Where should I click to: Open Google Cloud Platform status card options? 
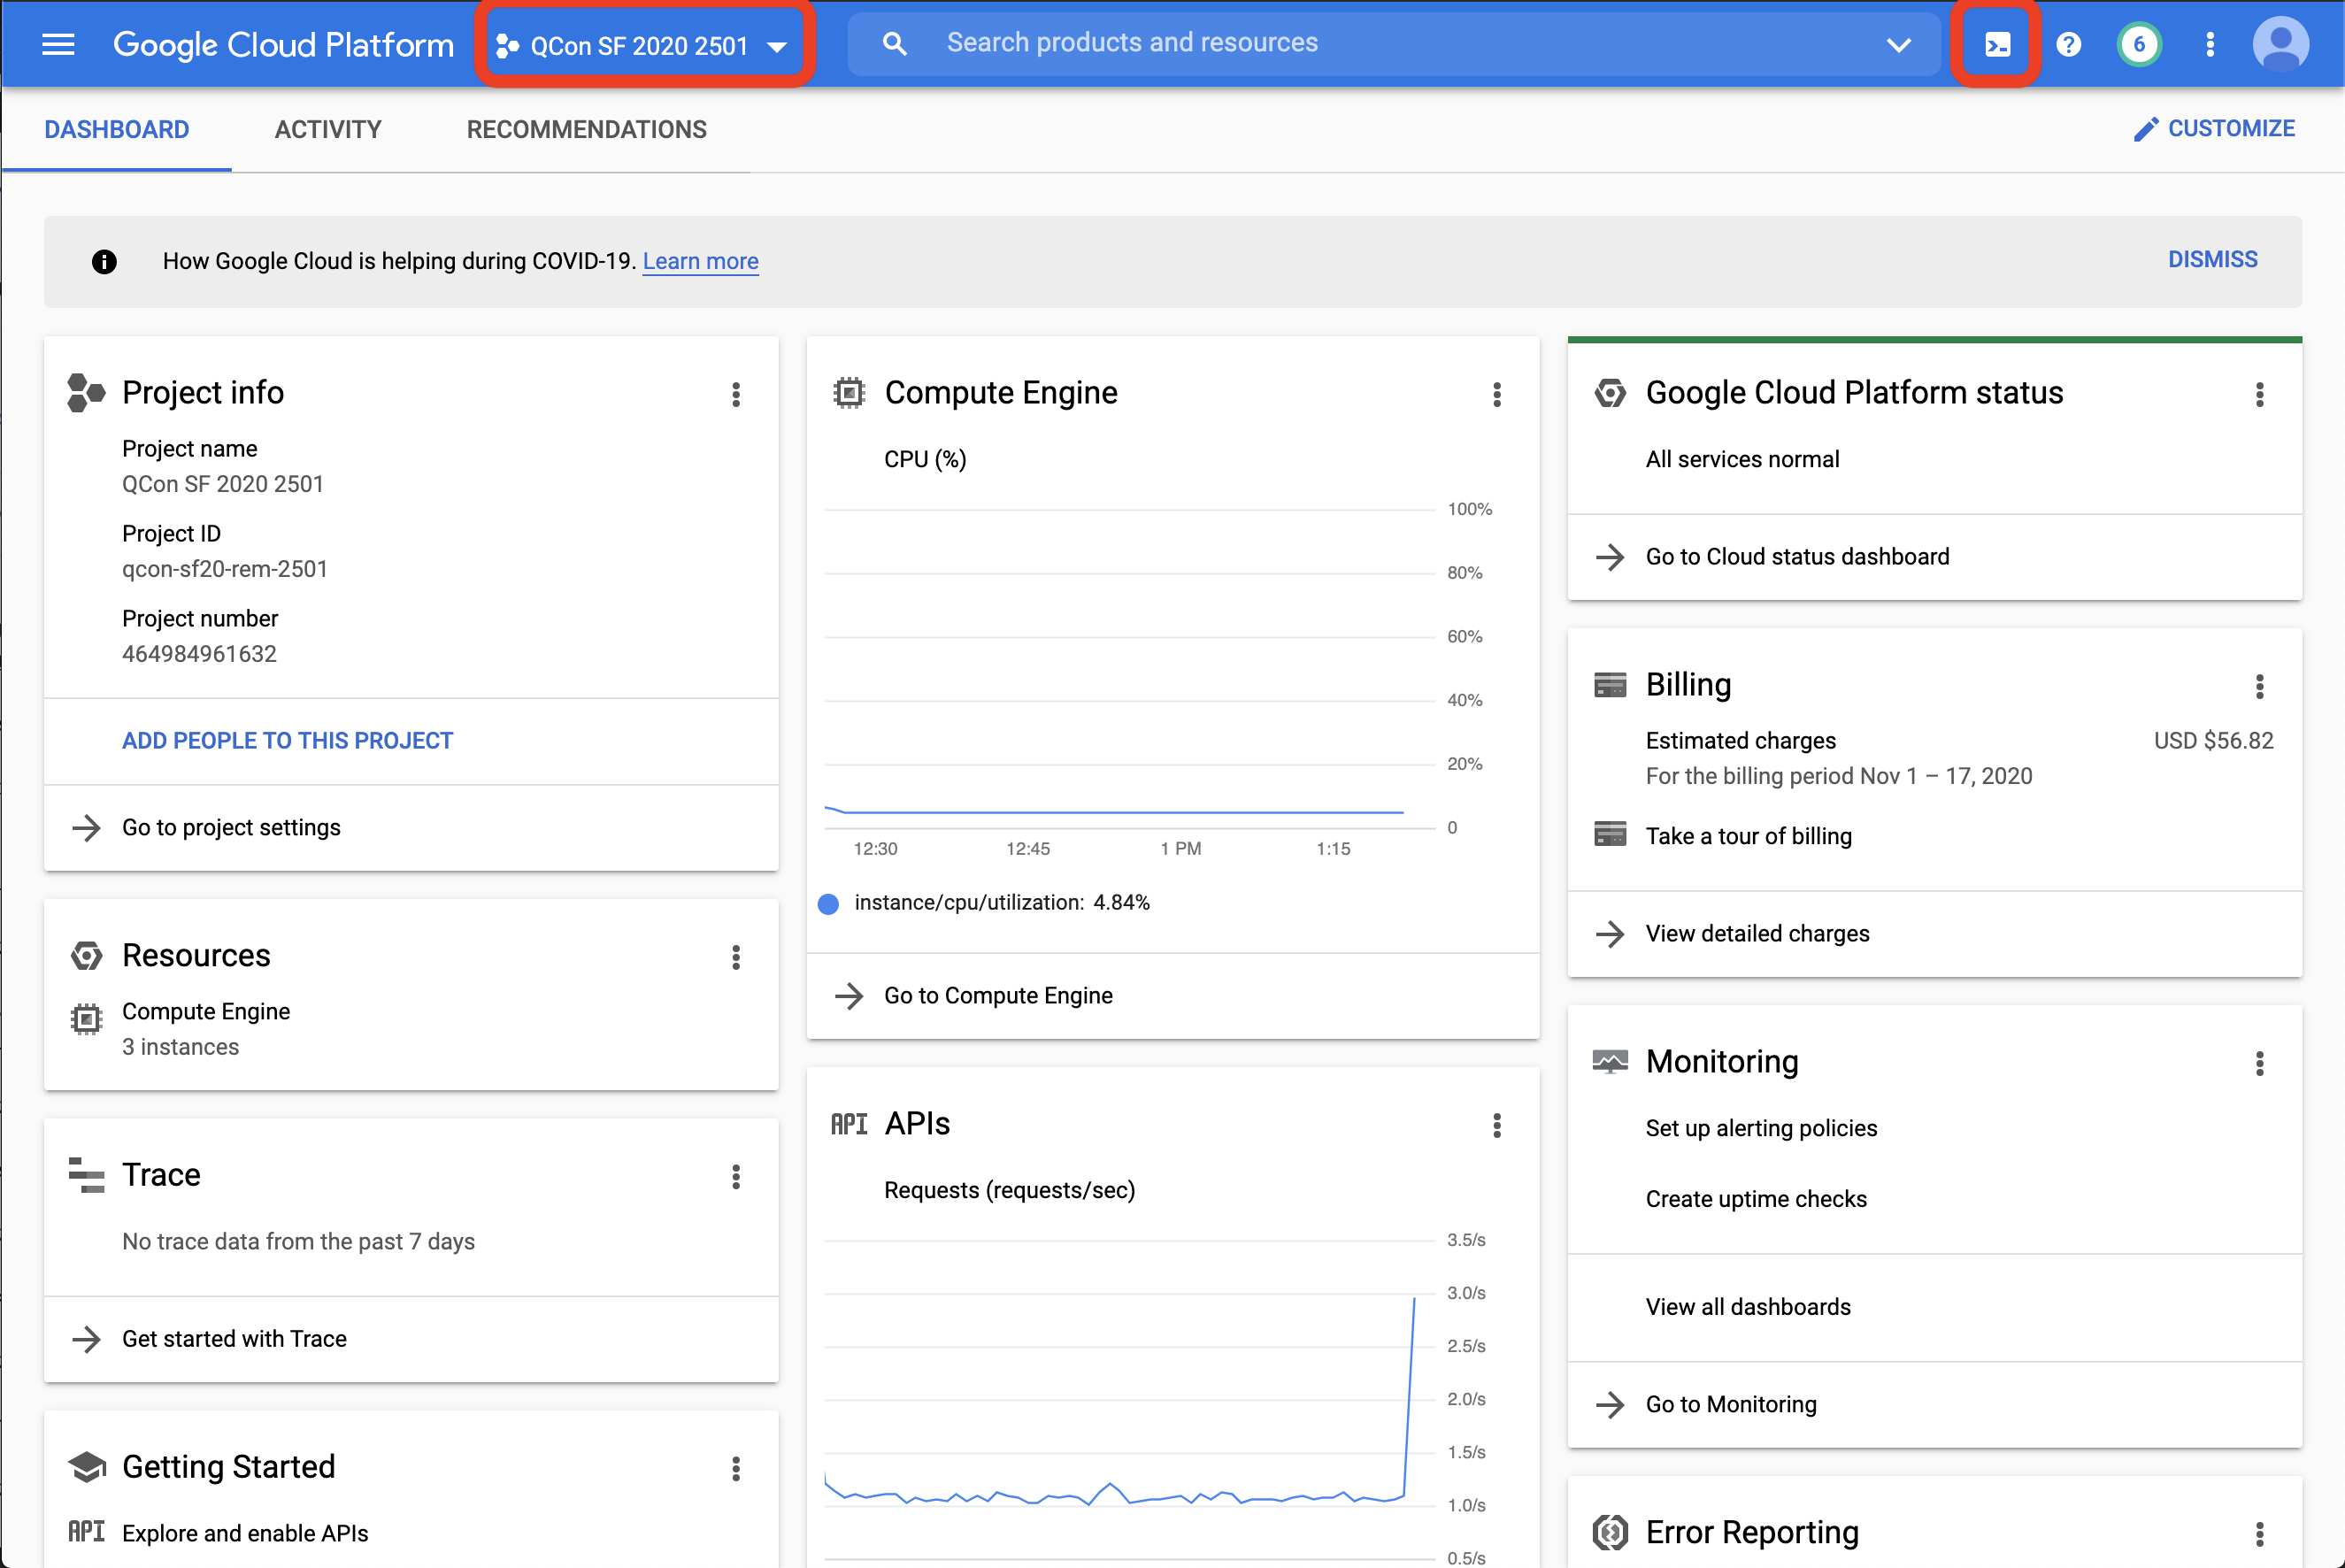(2259, 394)
